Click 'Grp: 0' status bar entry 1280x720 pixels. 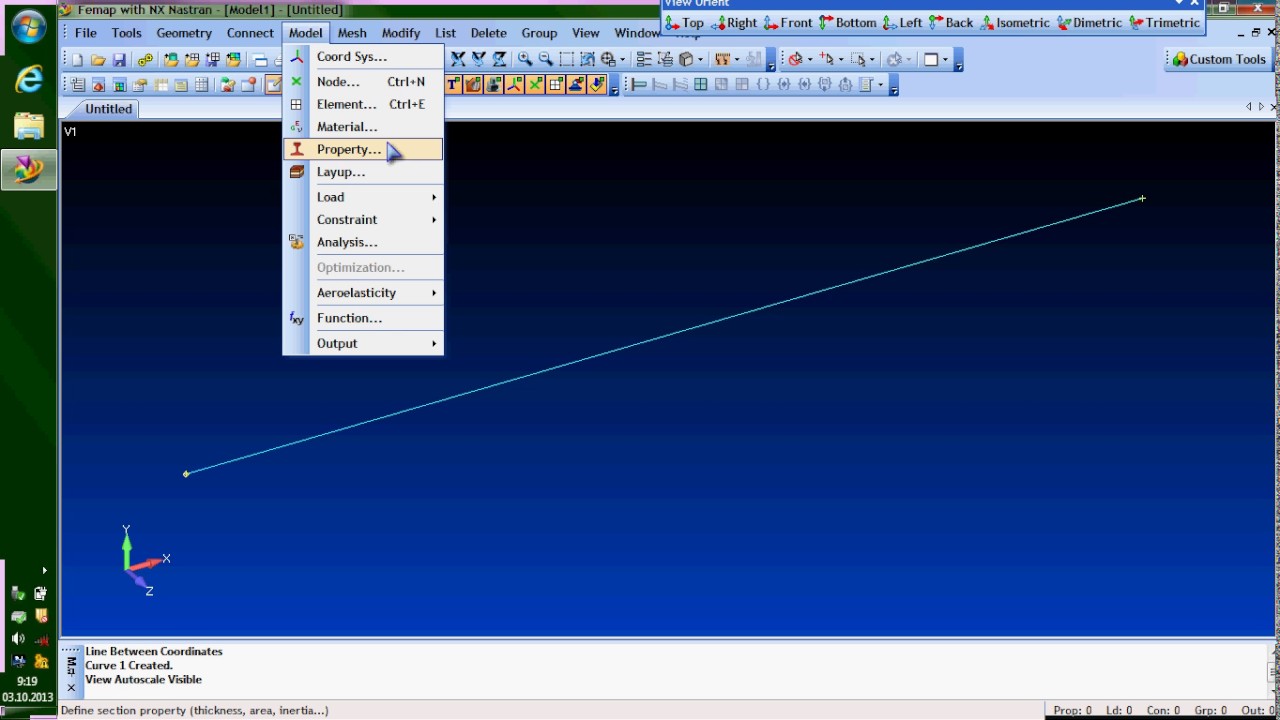(x=1210, y=710)
